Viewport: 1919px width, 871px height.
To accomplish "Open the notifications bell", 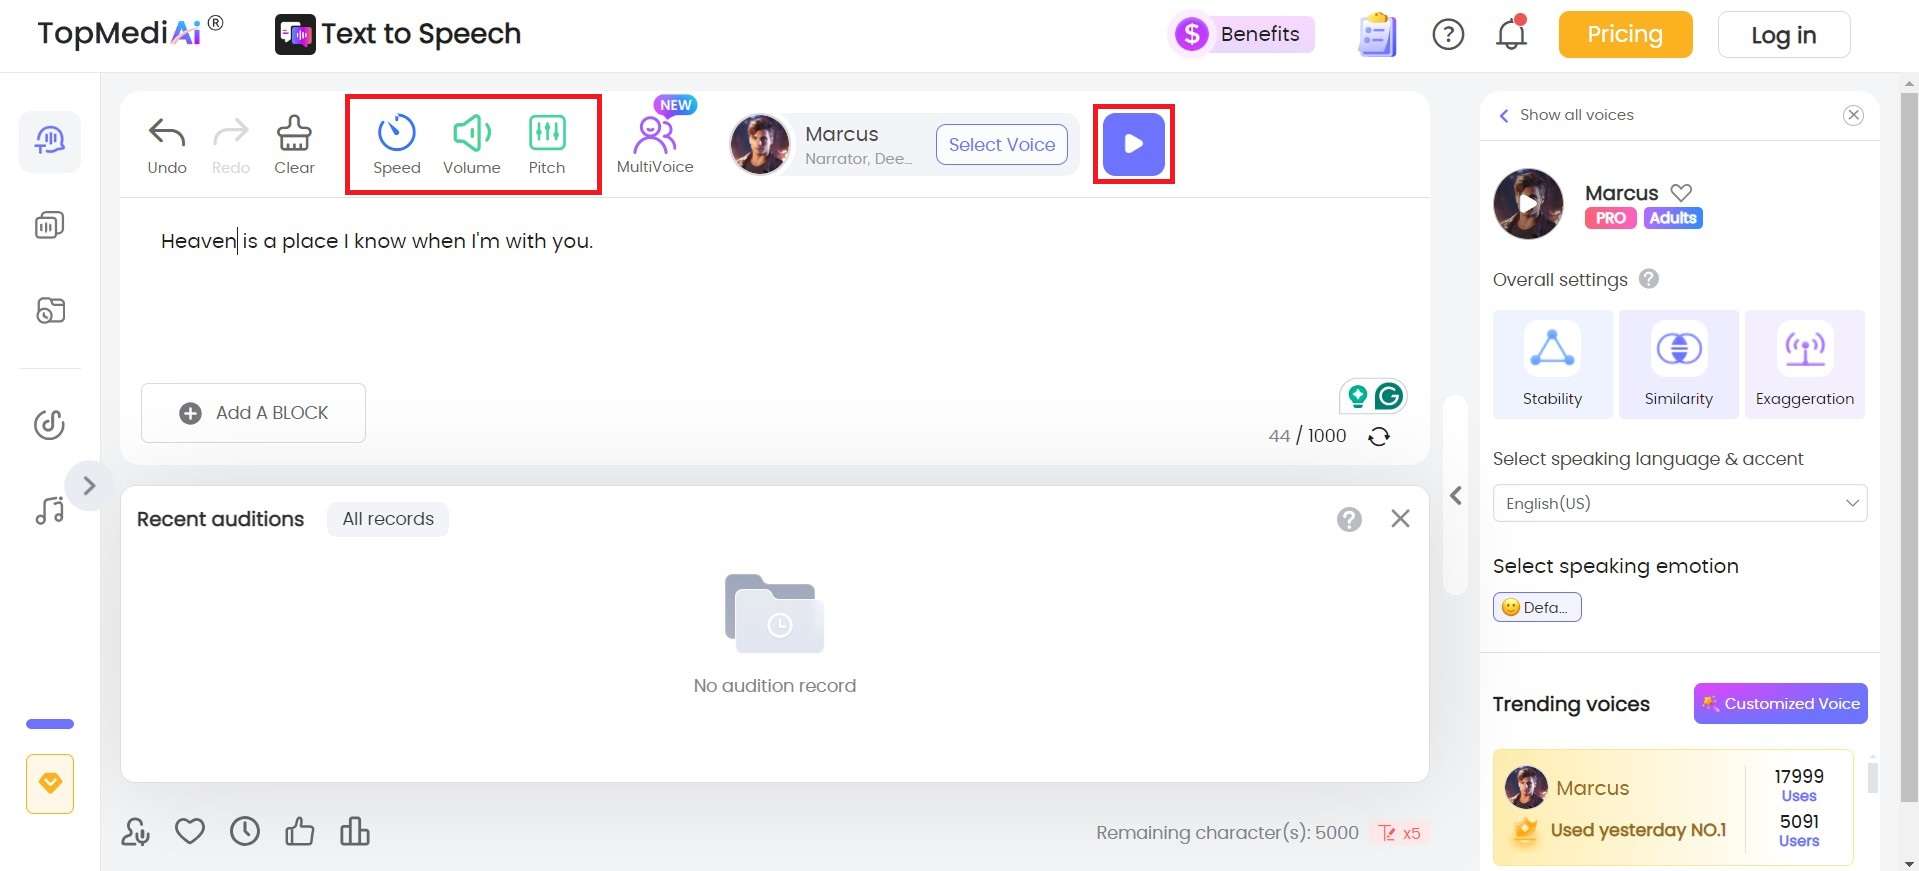I will click(1511, 34).
